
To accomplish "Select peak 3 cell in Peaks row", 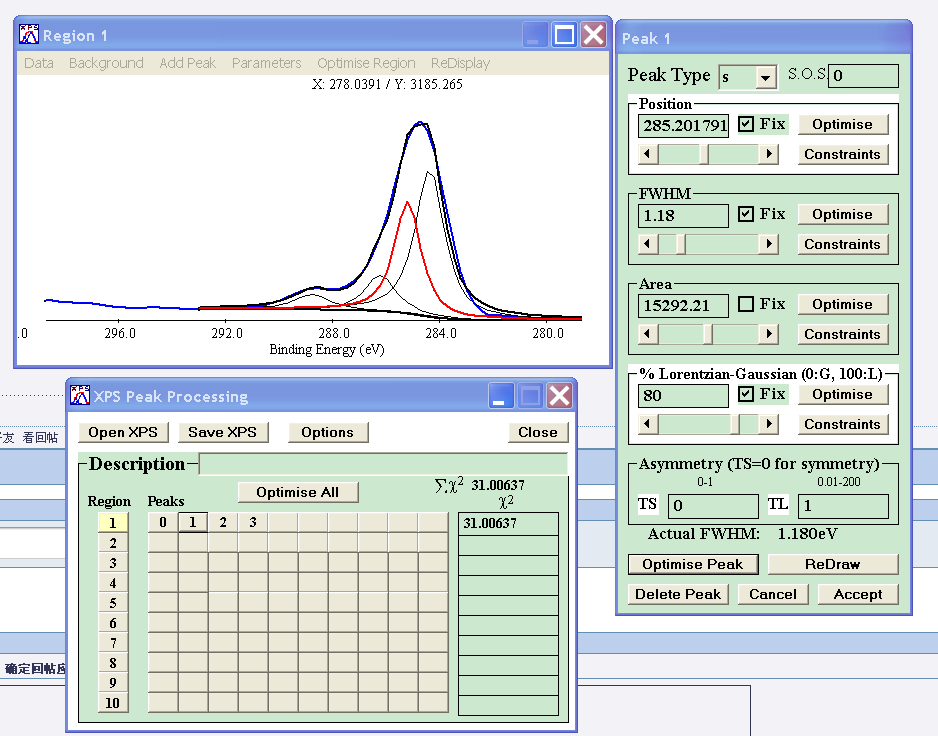I will pyautogui.click(x=253, y=522).
